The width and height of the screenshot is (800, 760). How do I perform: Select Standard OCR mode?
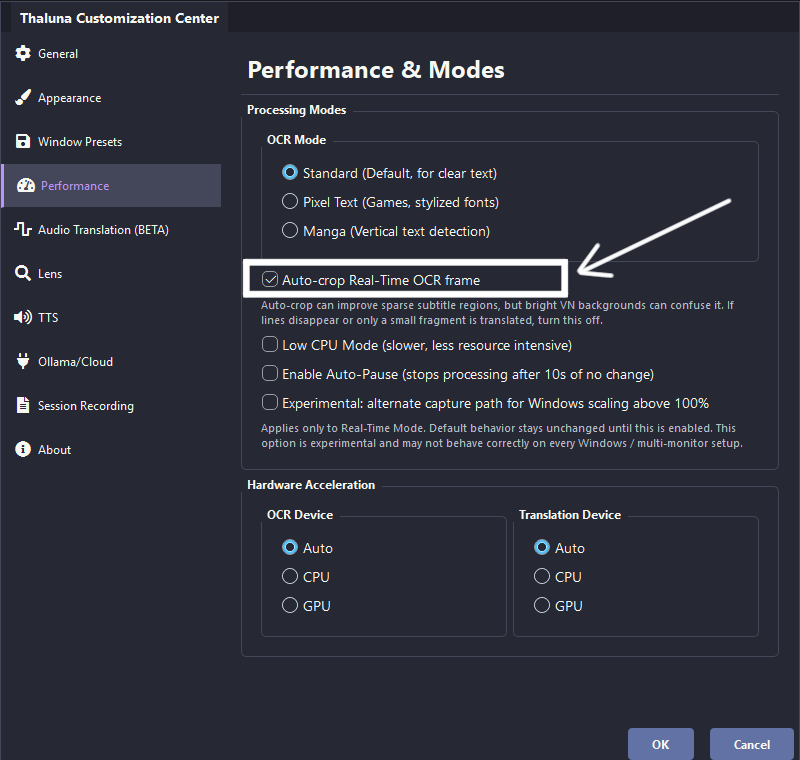(x=290, y=172)
